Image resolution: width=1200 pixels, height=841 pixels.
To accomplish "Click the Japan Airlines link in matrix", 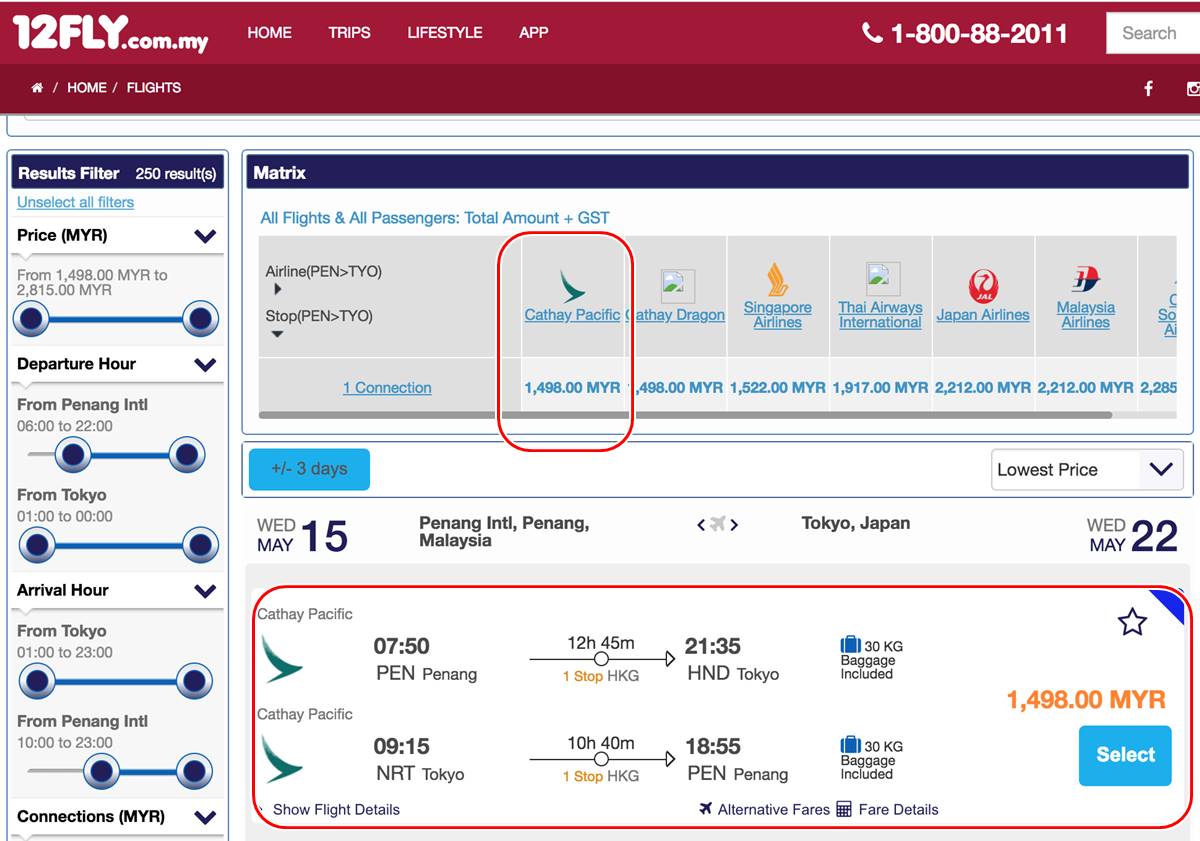I will point(983,315).
